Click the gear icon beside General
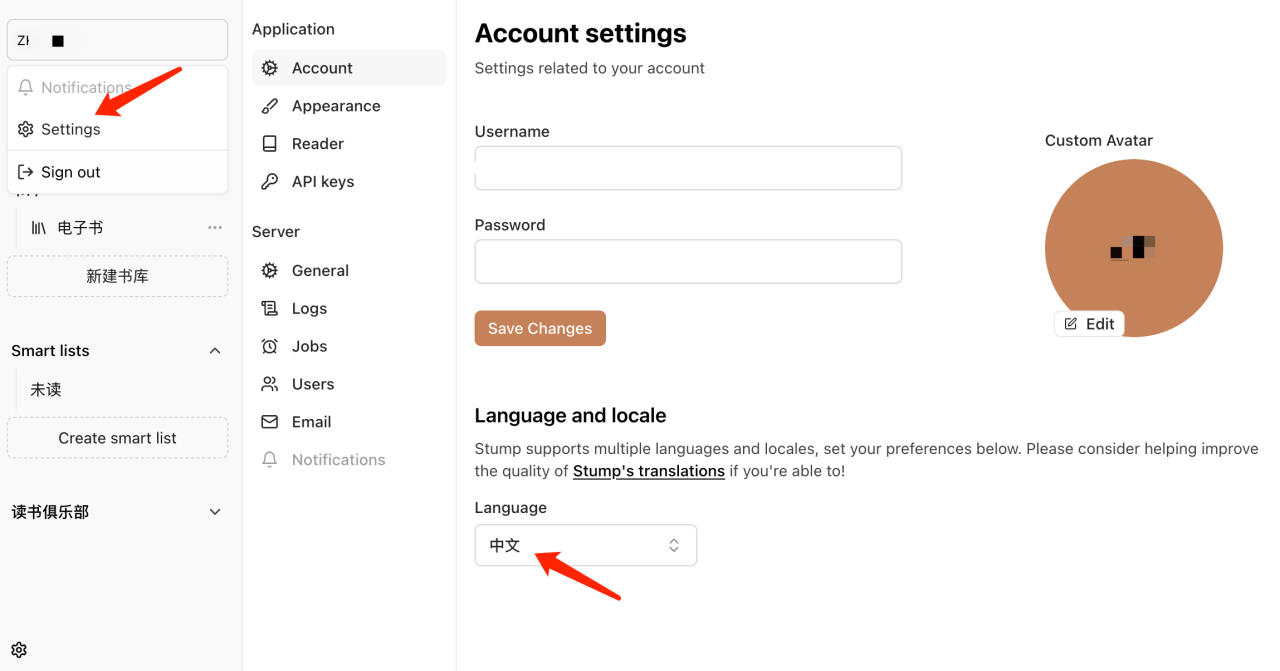 pos(270,271)
